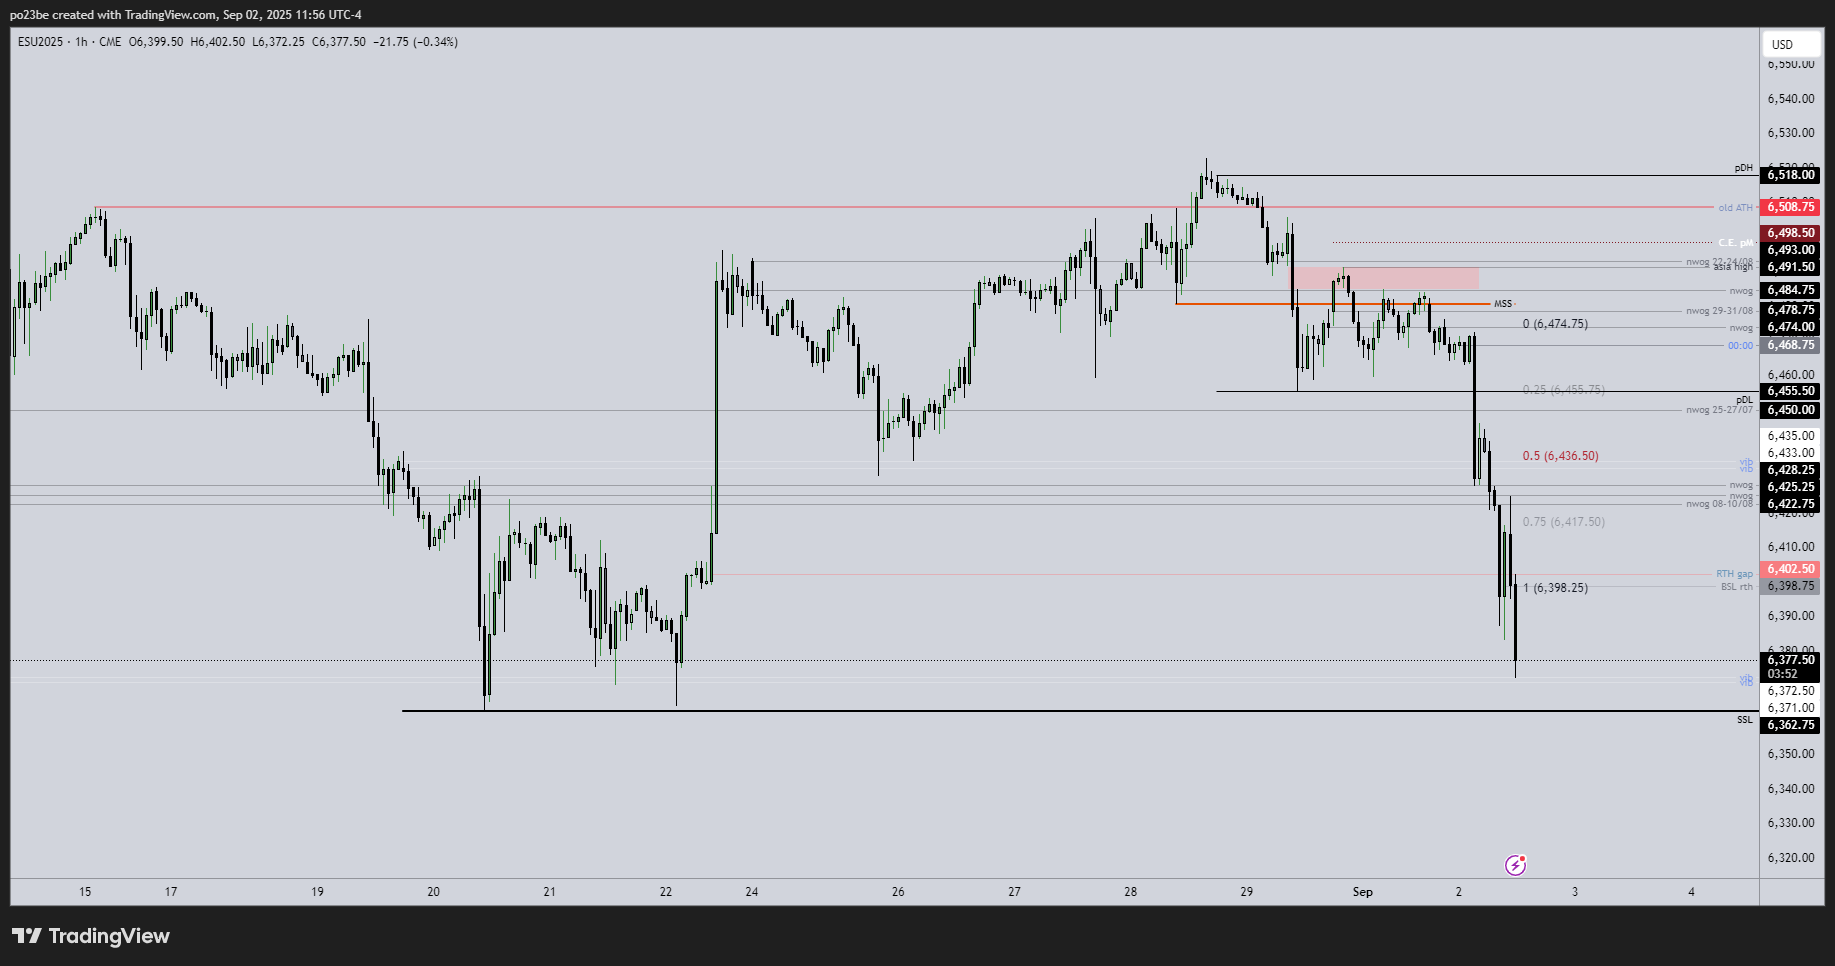This screenshot has width=1835, height=966.
Task: Click the TradingView logo in the bottom left corner
Action: 90,936
